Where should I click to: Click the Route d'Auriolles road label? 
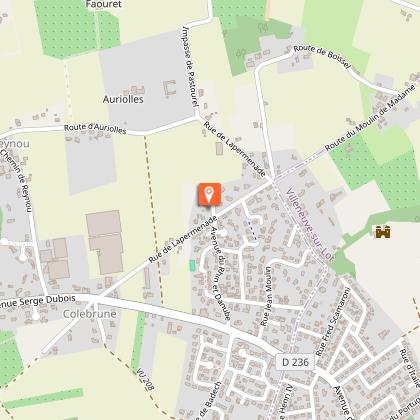tap(95, 129)
